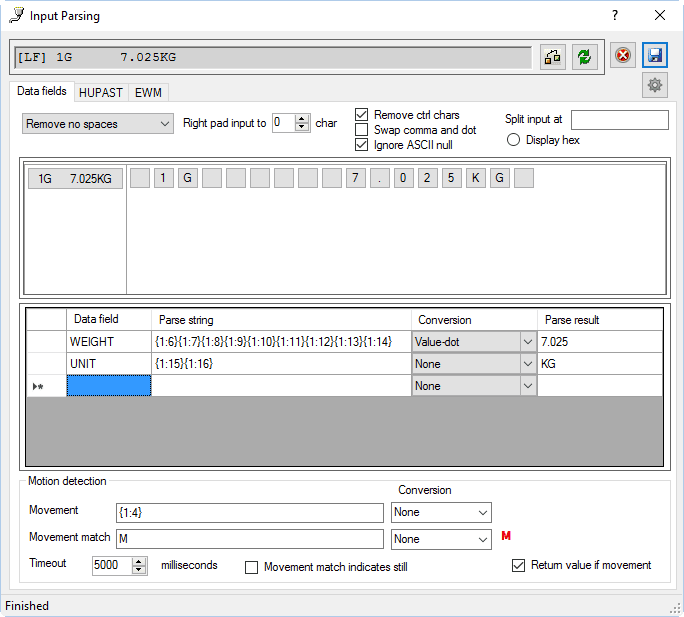Click the Split input at field
The height and width of the screenshot is (617, 684).
[619, 120]
